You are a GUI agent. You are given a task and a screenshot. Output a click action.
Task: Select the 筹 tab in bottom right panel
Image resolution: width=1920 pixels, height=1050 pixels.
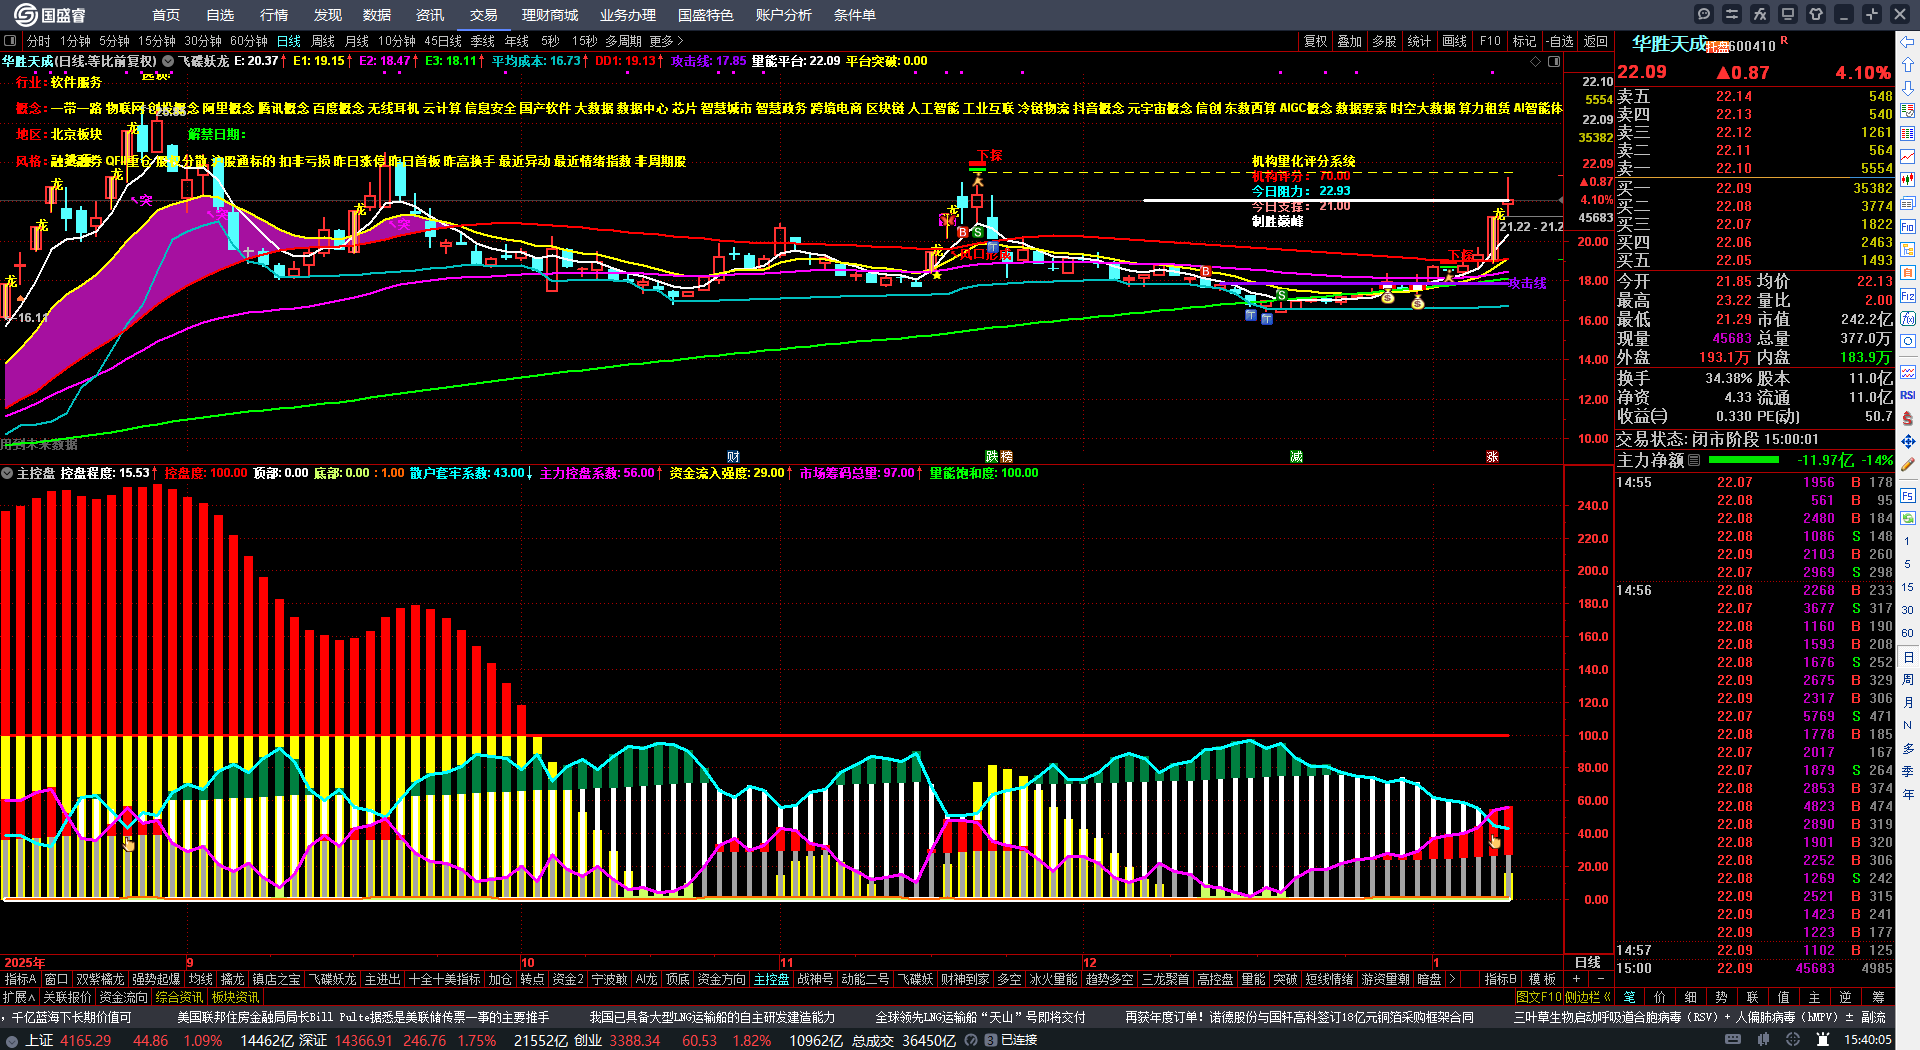click(x=1878, y=997)
